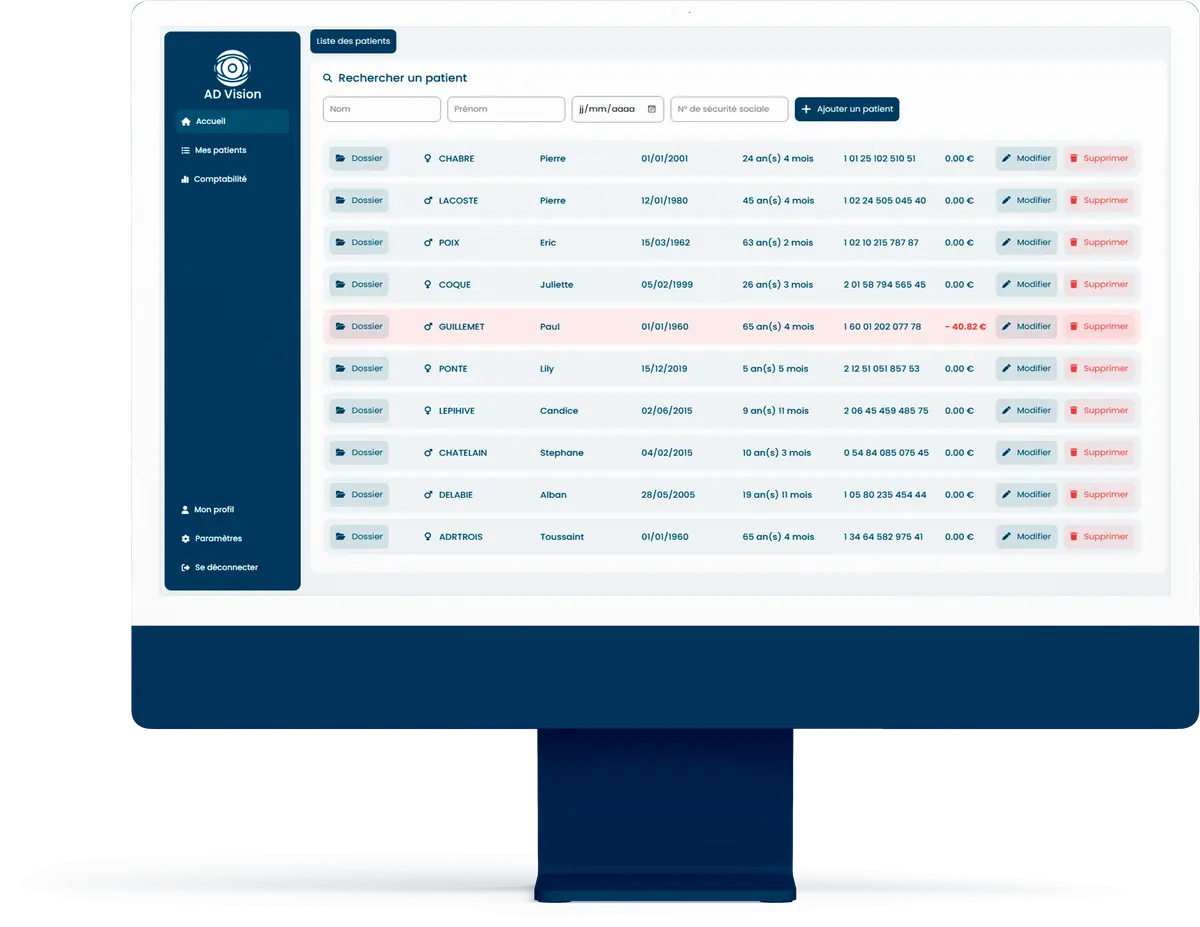Open the calendar picker in date field

coord(652,109)
